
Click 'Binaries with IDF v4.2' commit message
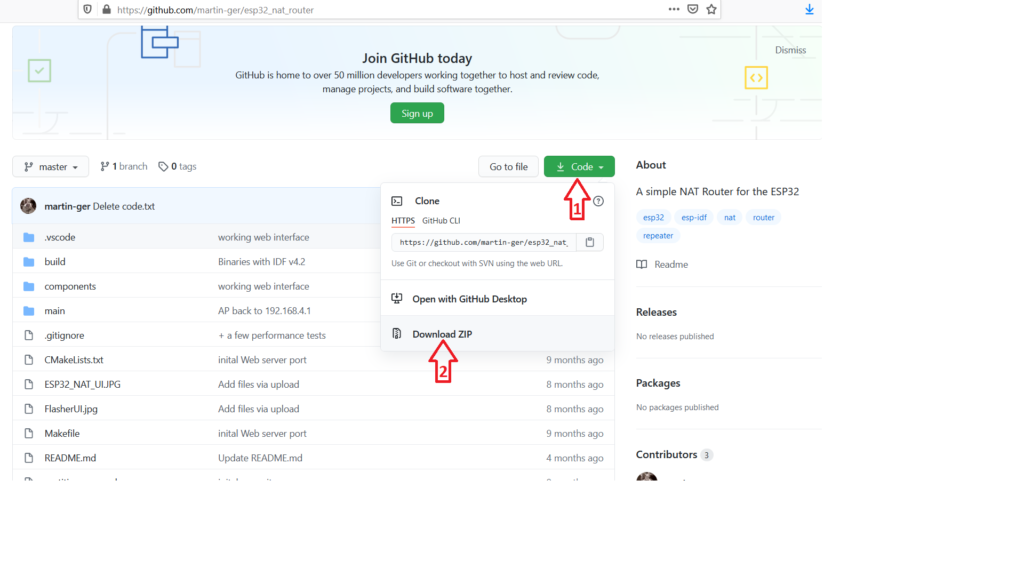[x=261, y=262]
